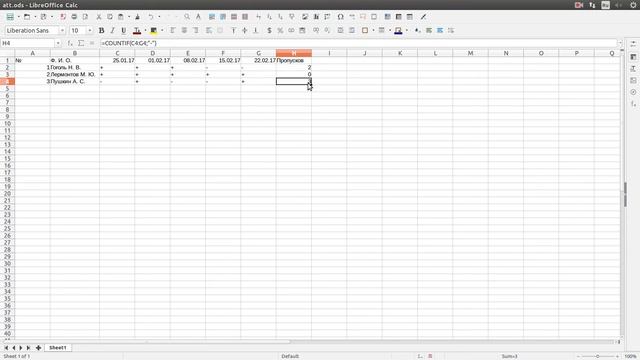Viewport: 640px width, 360px height.
Task: Open Background Color dropdown arrow
Action: click(162, 31)
